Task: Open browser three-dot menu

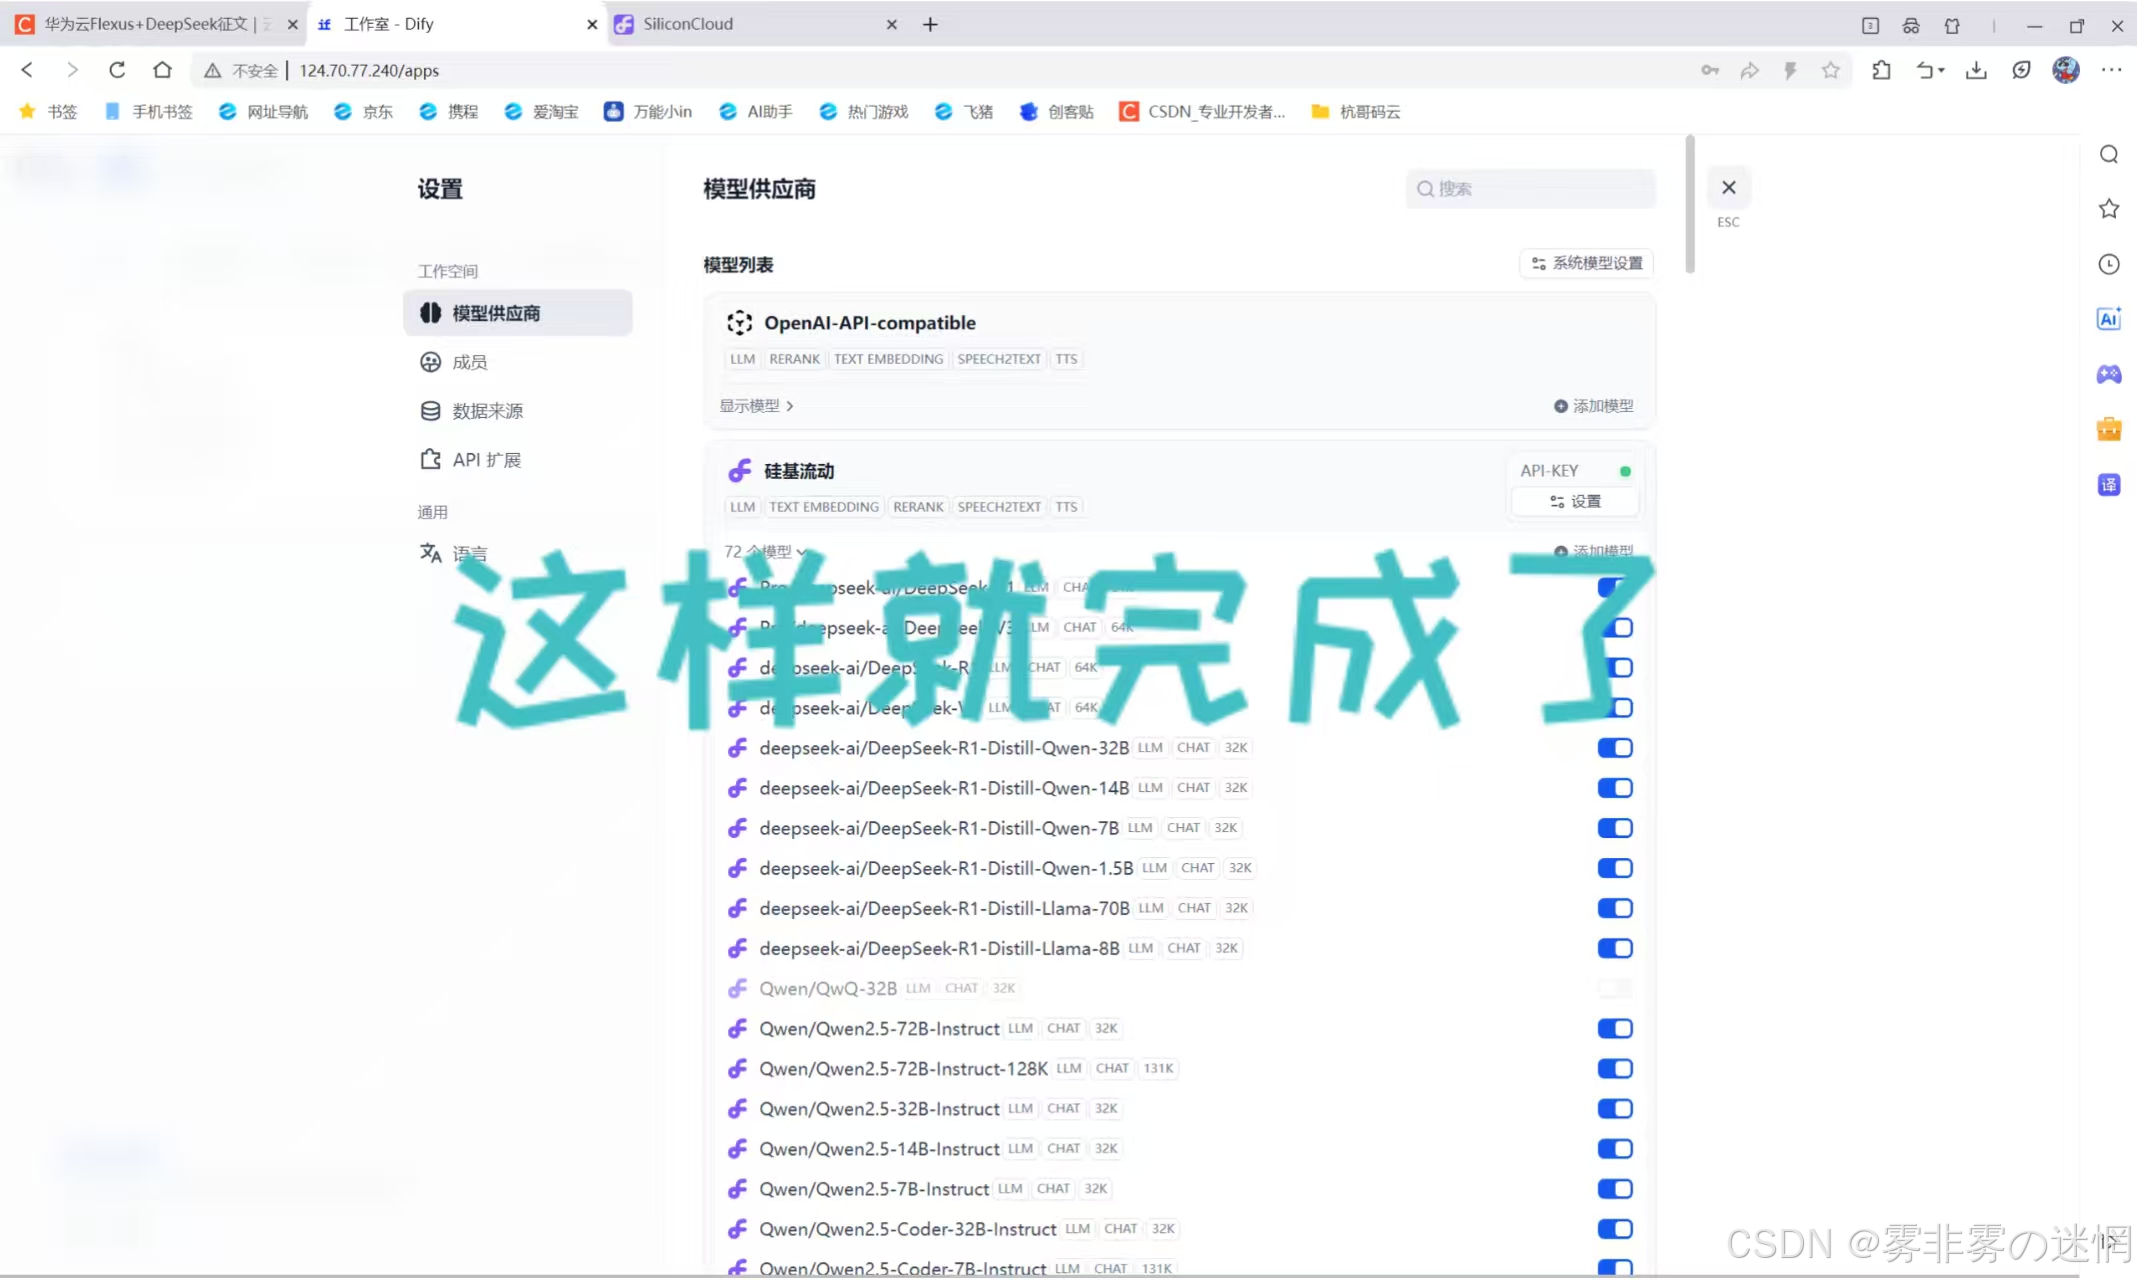Action: (2111, 70)
